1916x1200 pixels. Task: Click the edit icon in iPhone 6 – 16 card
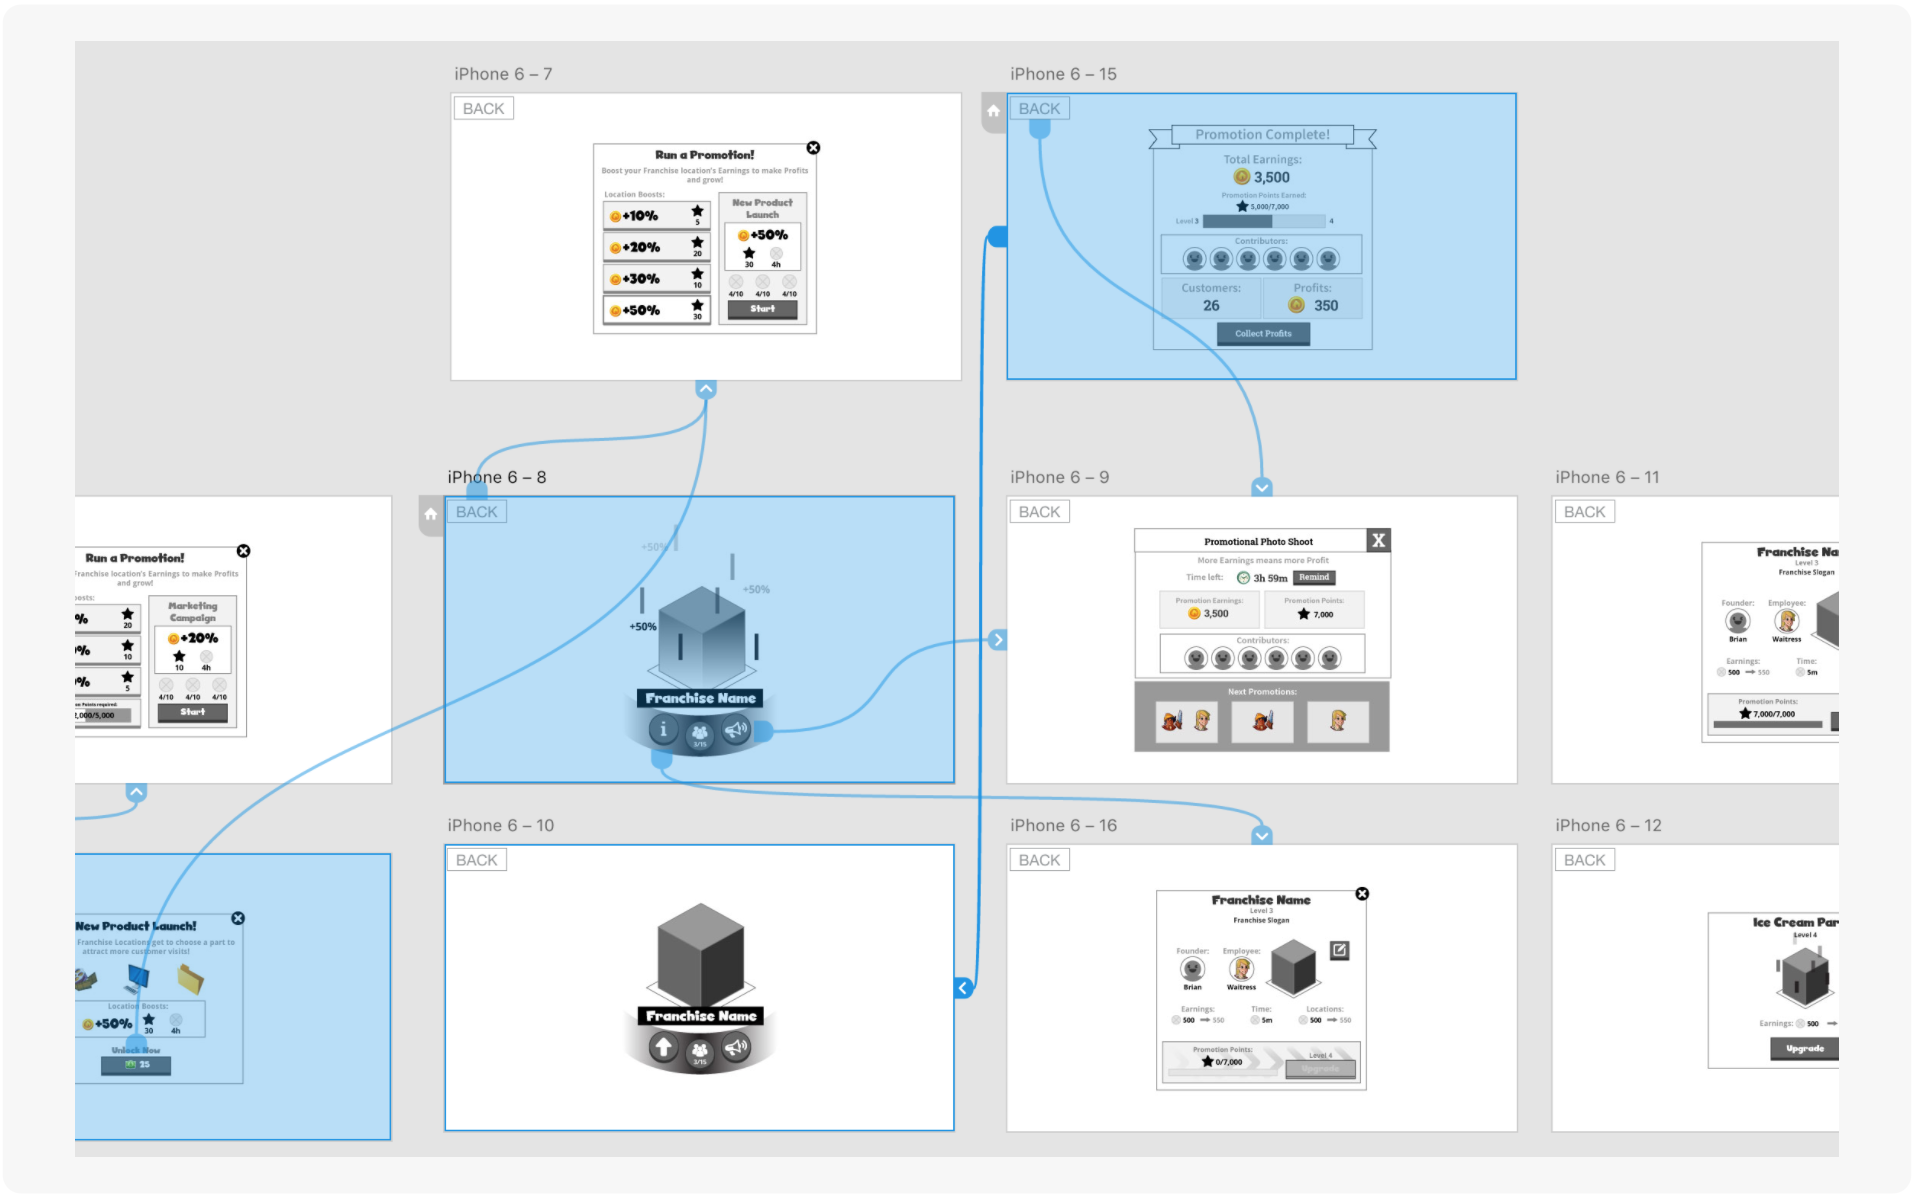[1339, 950]
